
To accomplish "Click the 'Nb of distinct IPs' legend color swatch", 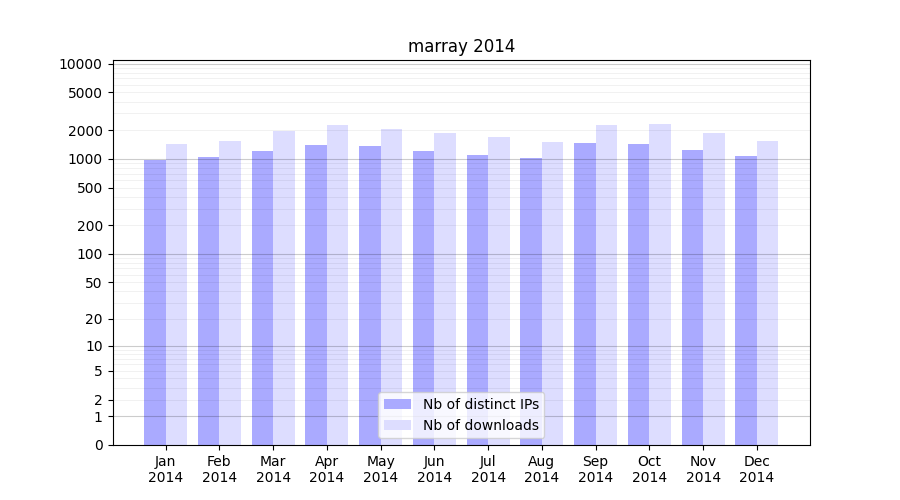I will point(397,404).
